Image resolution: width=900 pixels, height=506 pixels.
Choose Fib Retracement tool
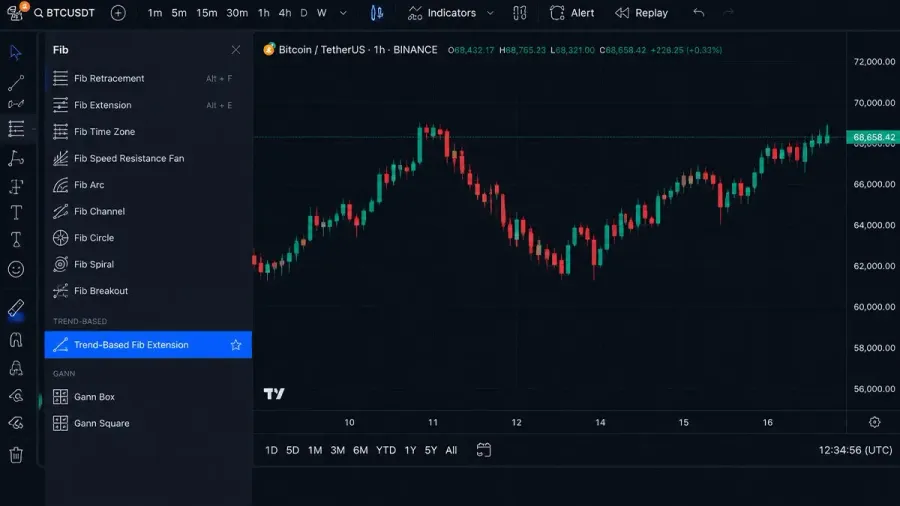coord(148,79)
